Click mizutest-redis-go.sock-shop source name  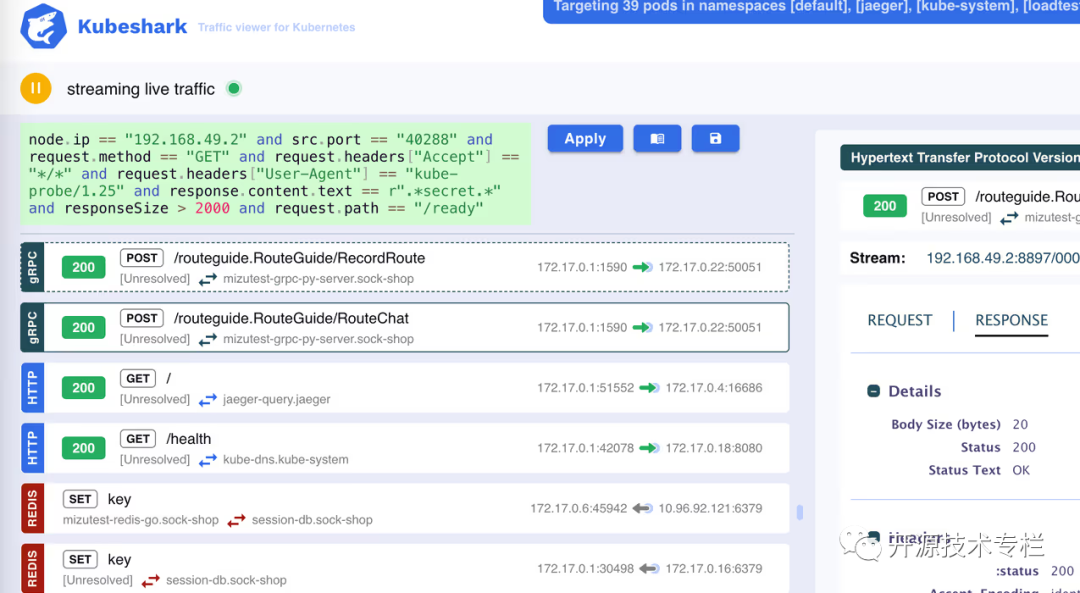point(141,520)
